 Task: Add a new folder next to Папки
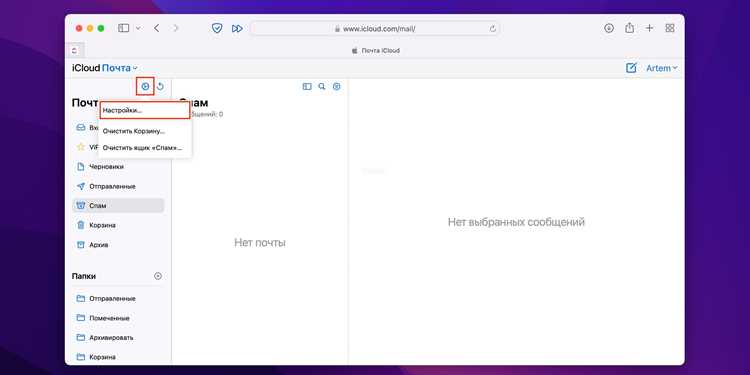158,276
